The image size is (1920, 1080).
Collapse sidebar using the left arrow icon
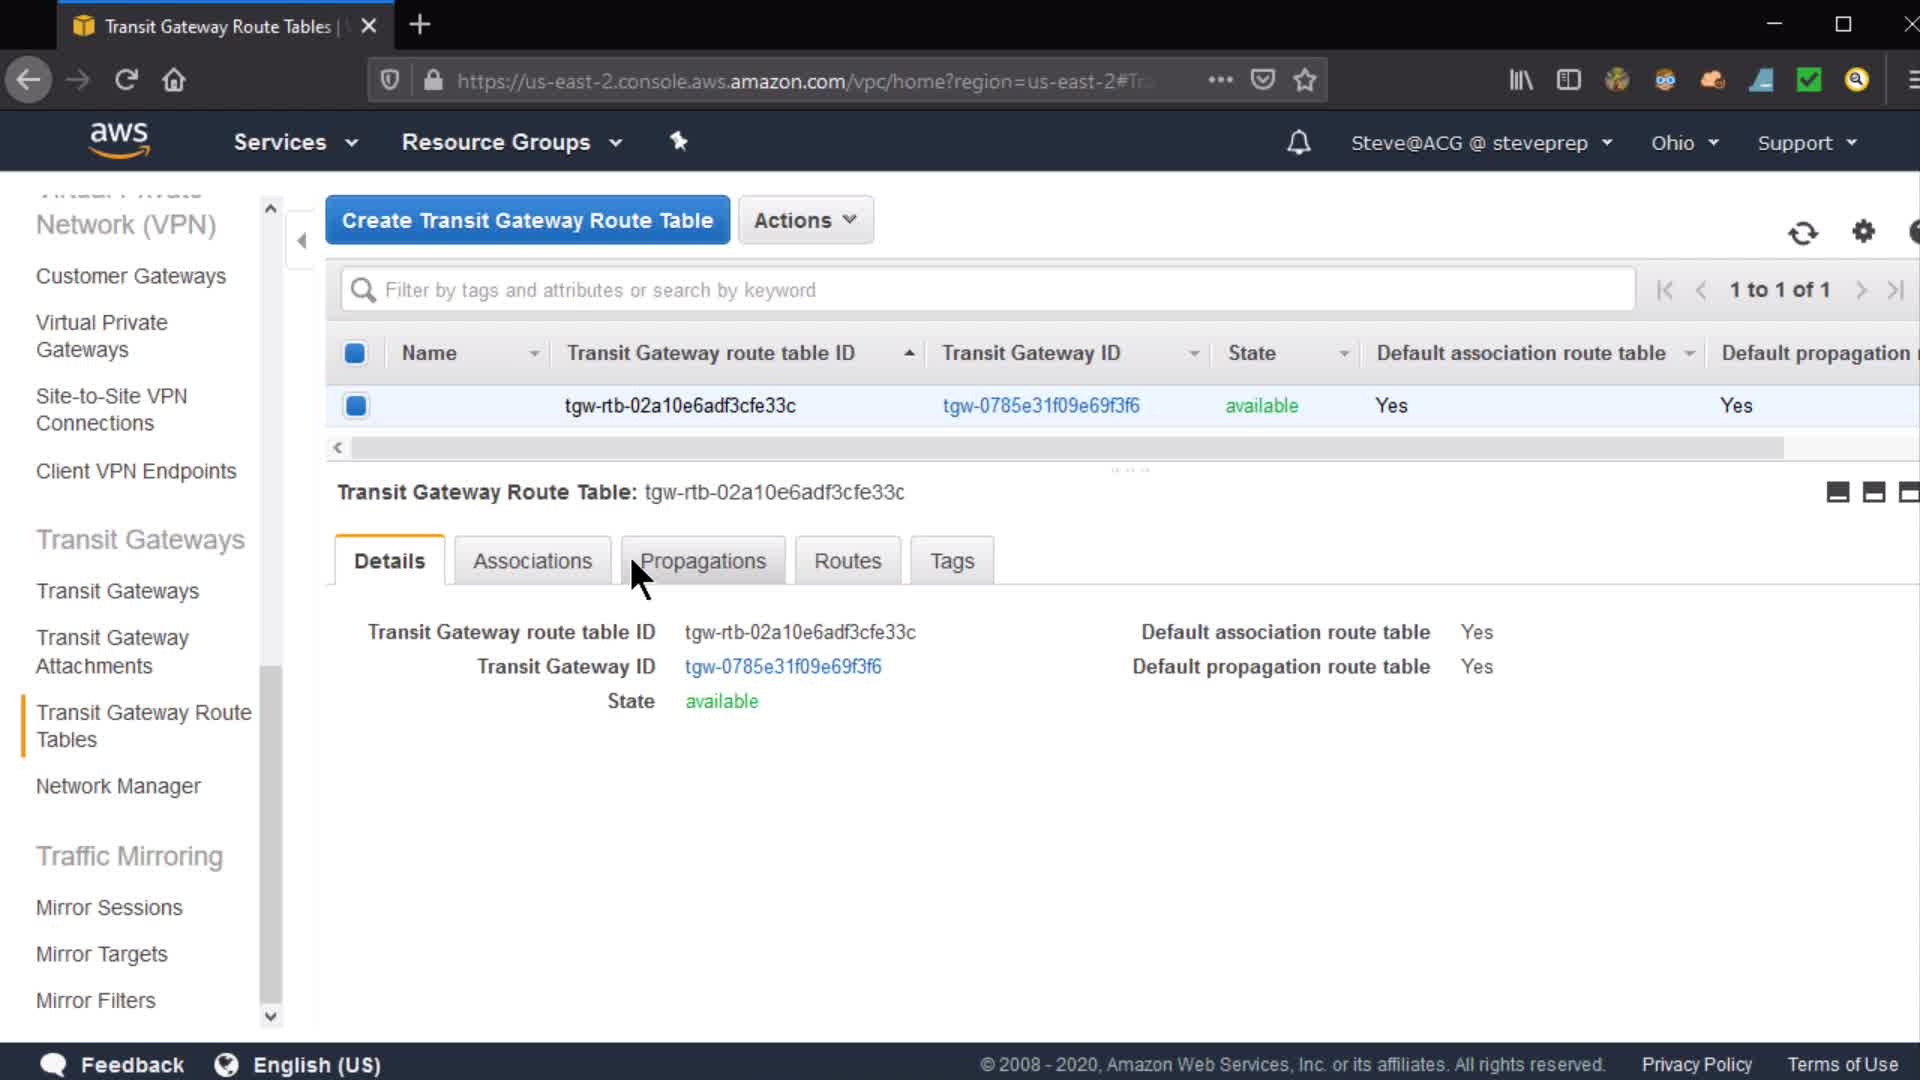coord(302,240)
